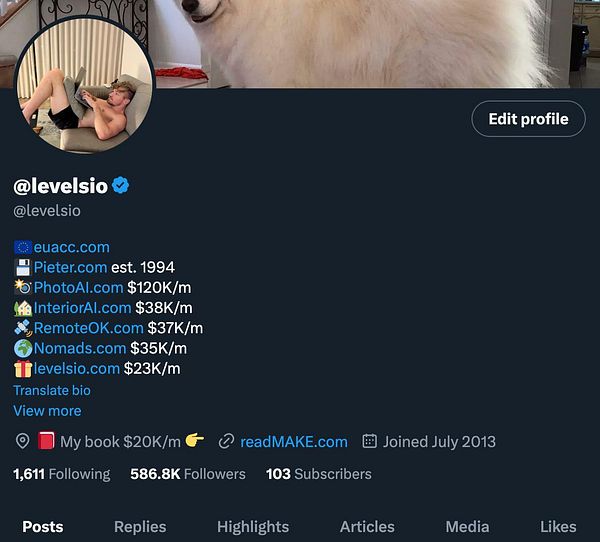Select the Media tab
The width and height of the screenshot is (600, 542).
(x=467, y=527)
